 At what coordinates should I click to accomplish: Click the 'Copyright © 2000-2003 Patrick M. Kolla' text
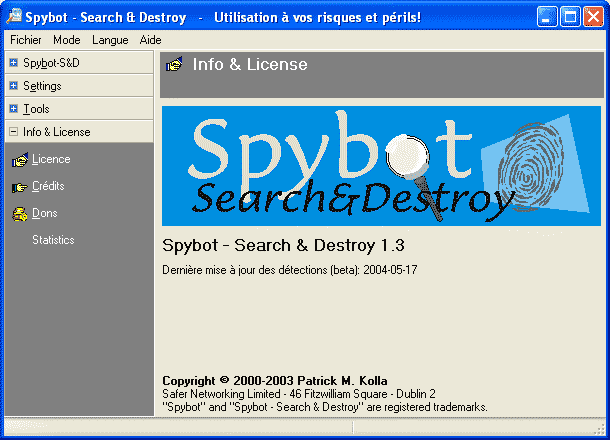pyautogui.click(x=275, y=380)
